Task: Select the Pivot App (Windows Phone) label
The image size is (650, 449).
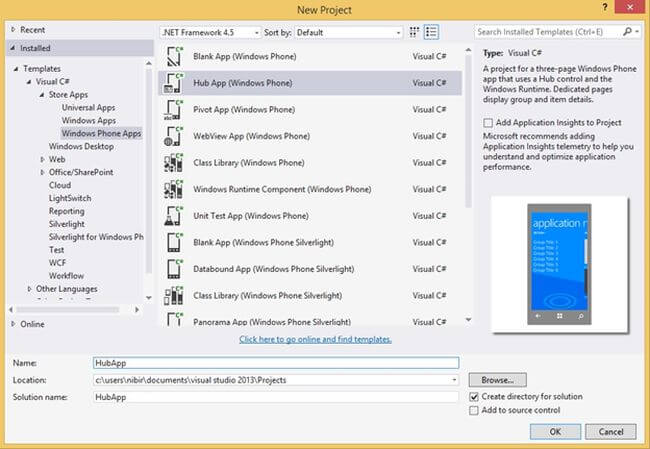Action: pos(244,109)
